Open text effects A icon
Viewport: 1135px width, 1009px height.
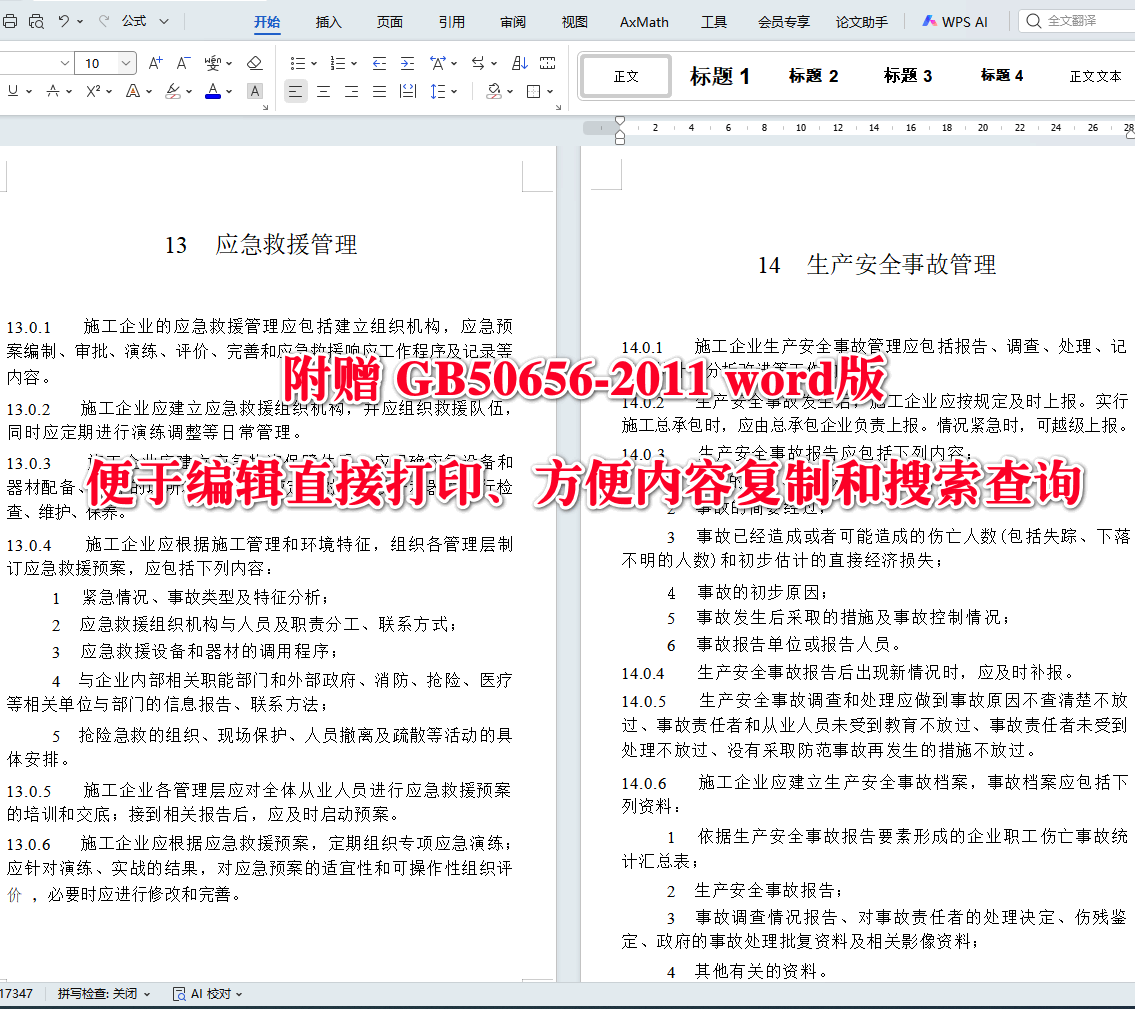[x=132, y=91]
